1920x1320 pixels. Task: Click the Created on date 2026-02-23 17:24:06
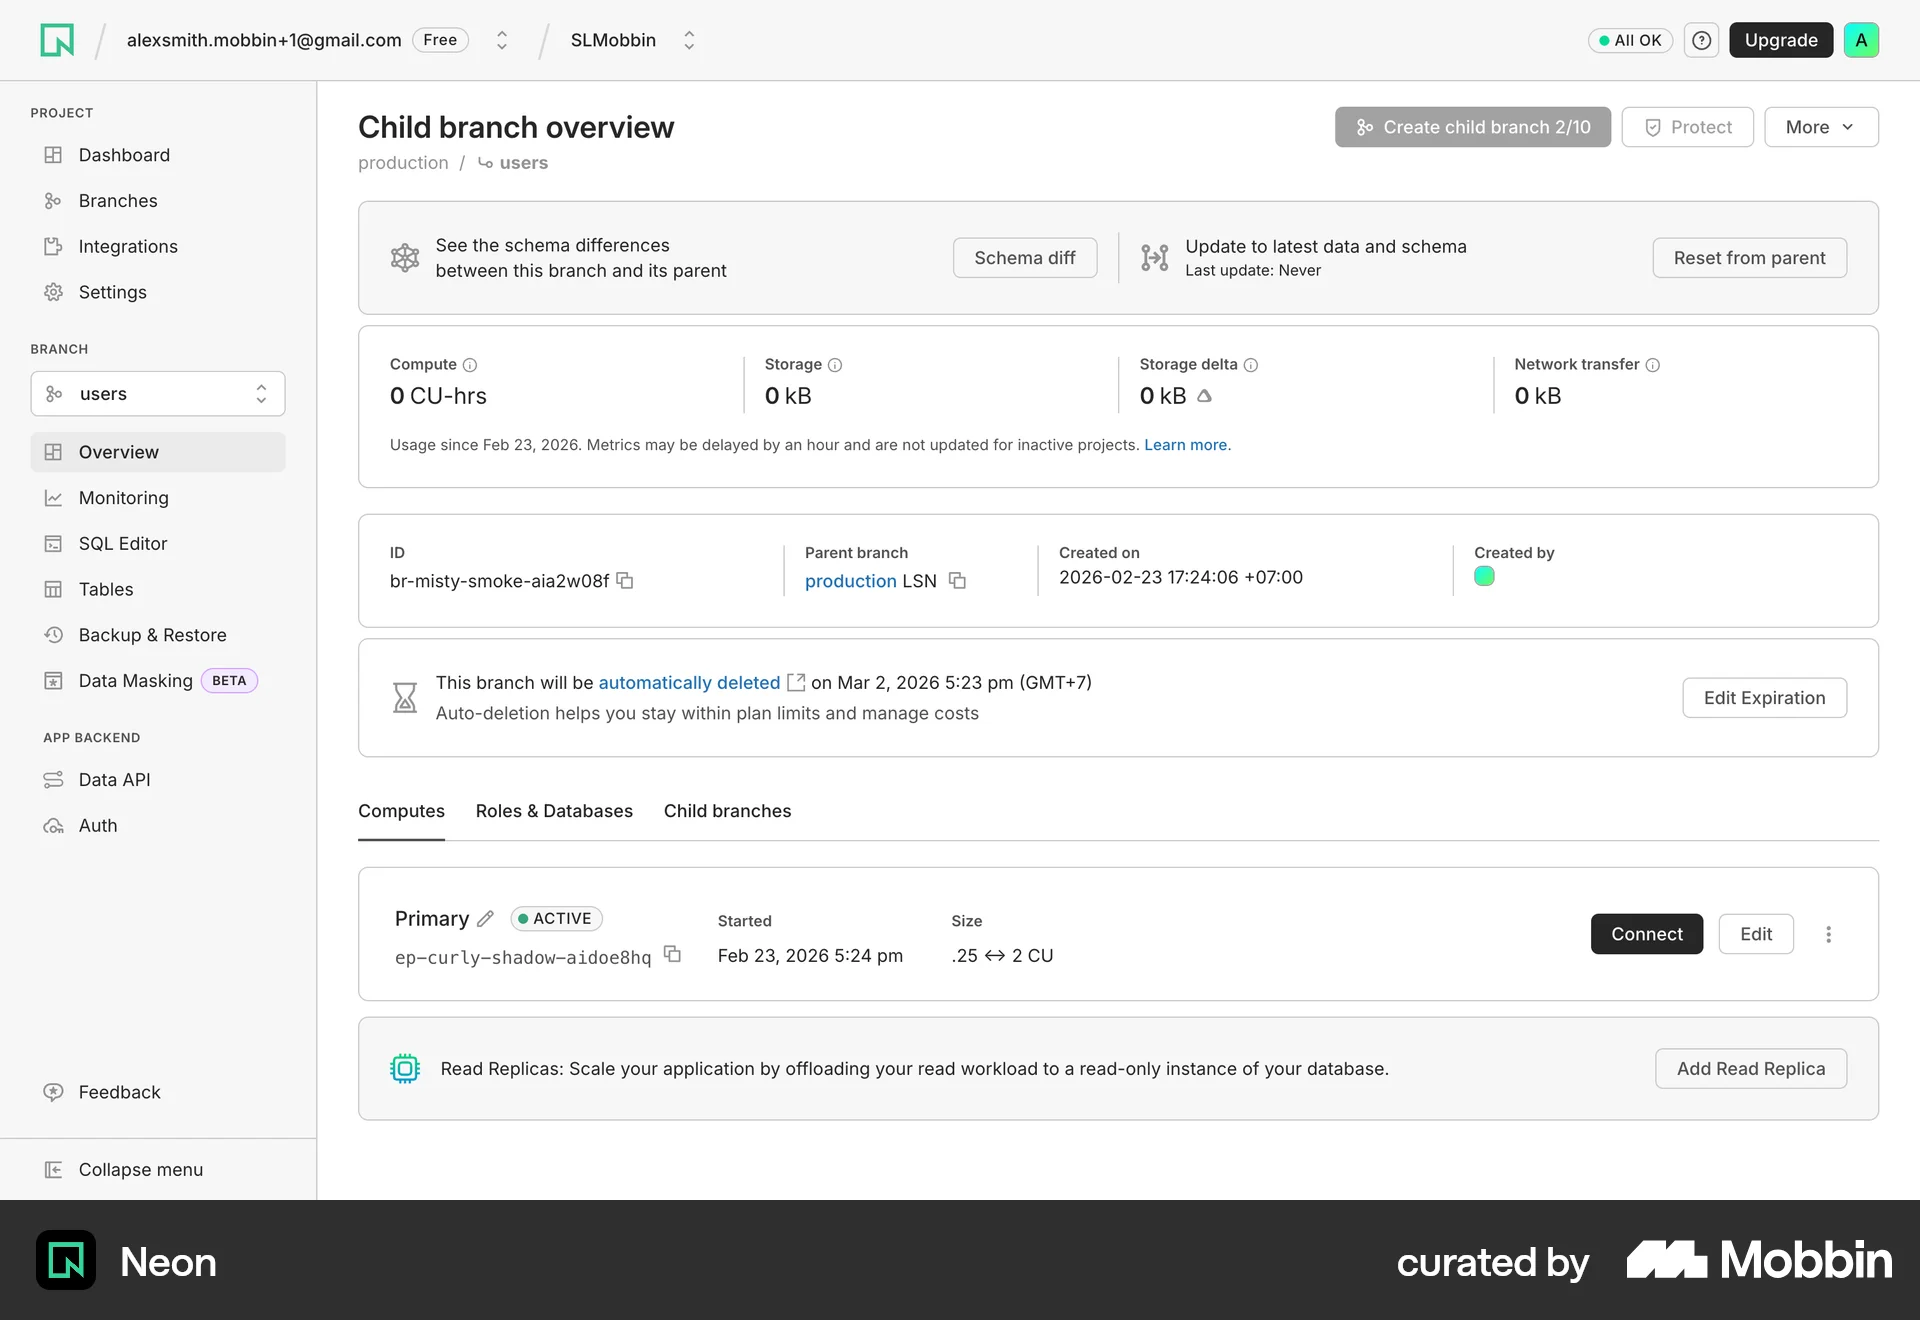[1181, 577]
